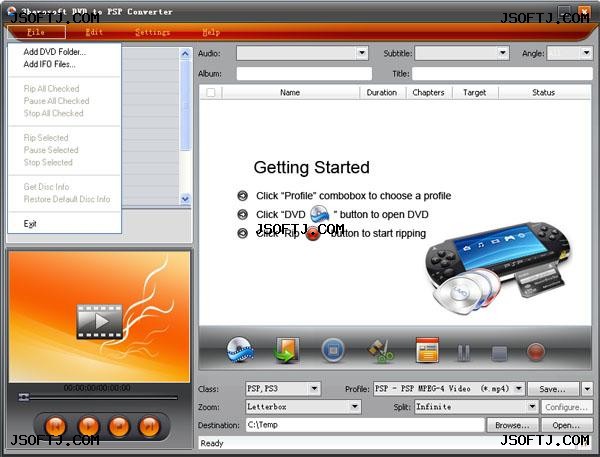
Task: Open the Settings menu
Action: pyautogui.click(x=152, y=32)
